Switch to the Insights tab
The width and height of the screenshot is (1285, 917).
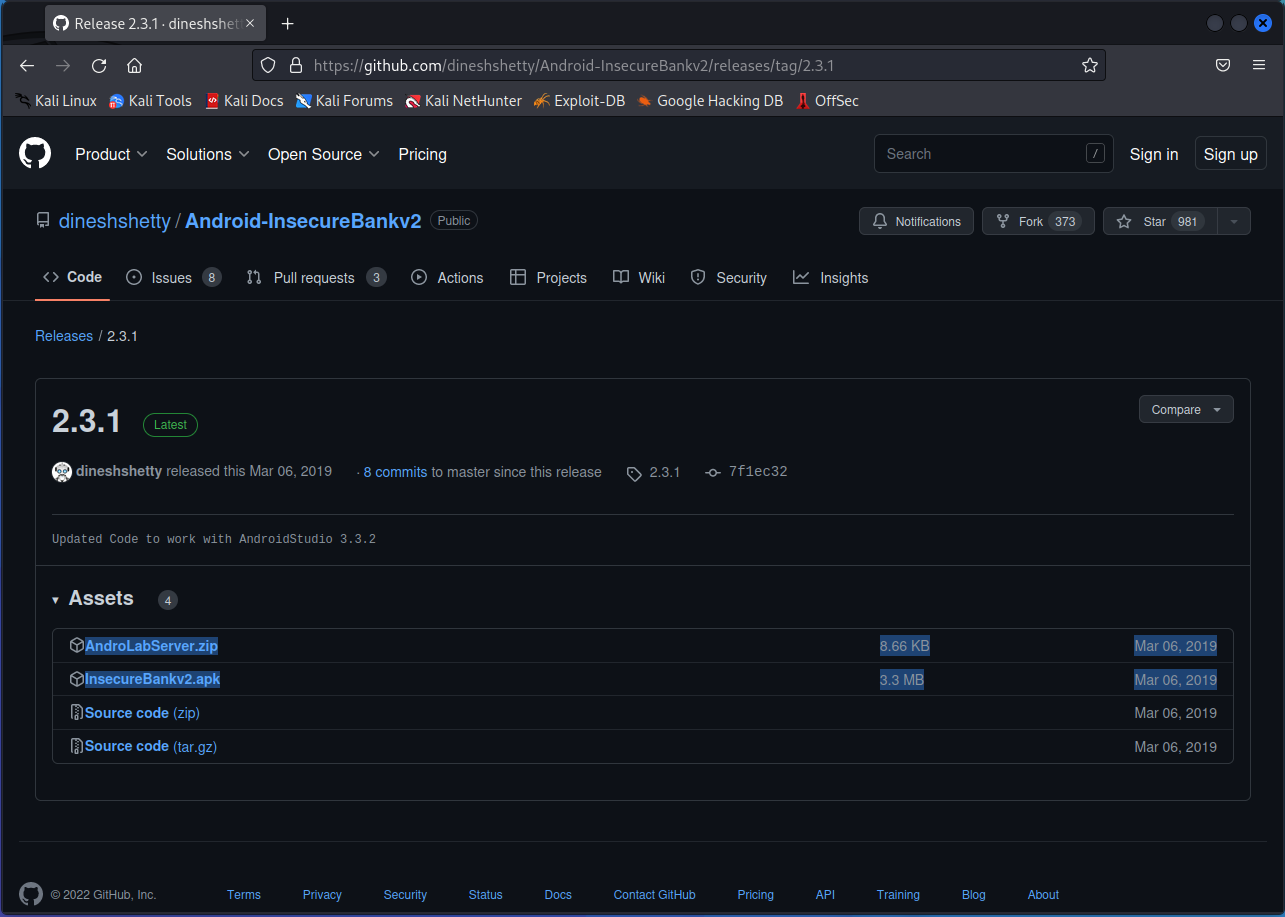pyautogui.click(x=831, y=278)
